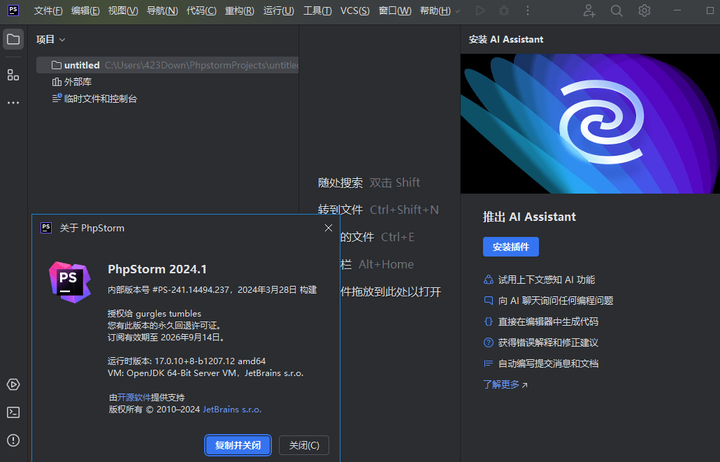Click the 授权给 gurgles tumbles line
720x462 pixels.
pos(154,314)
